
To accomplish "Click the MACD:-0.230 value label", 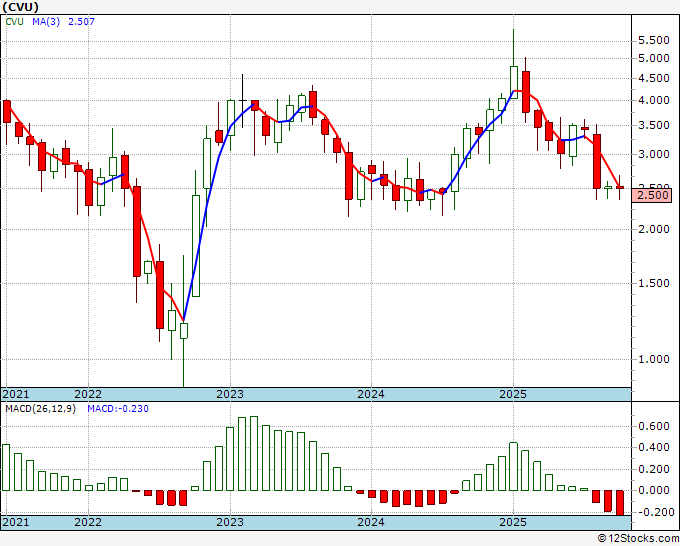I will coord(118,409).
